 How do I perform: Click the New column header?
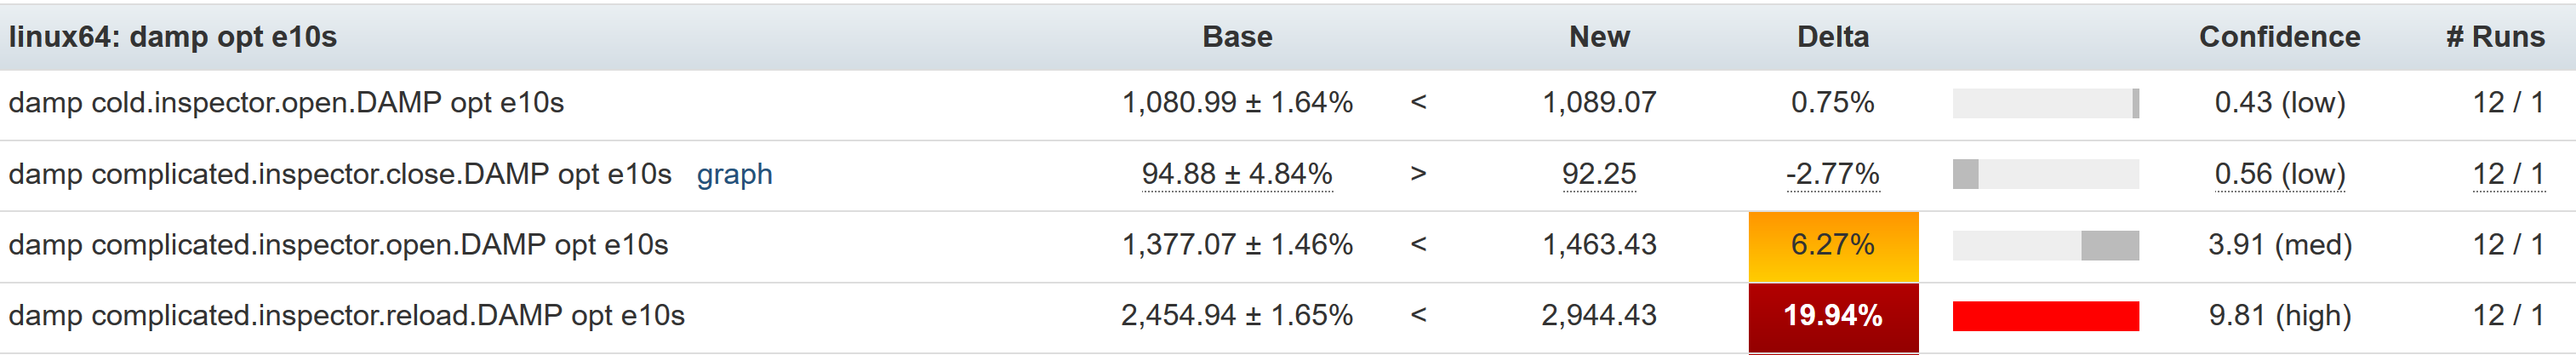tap(1599, 37)
